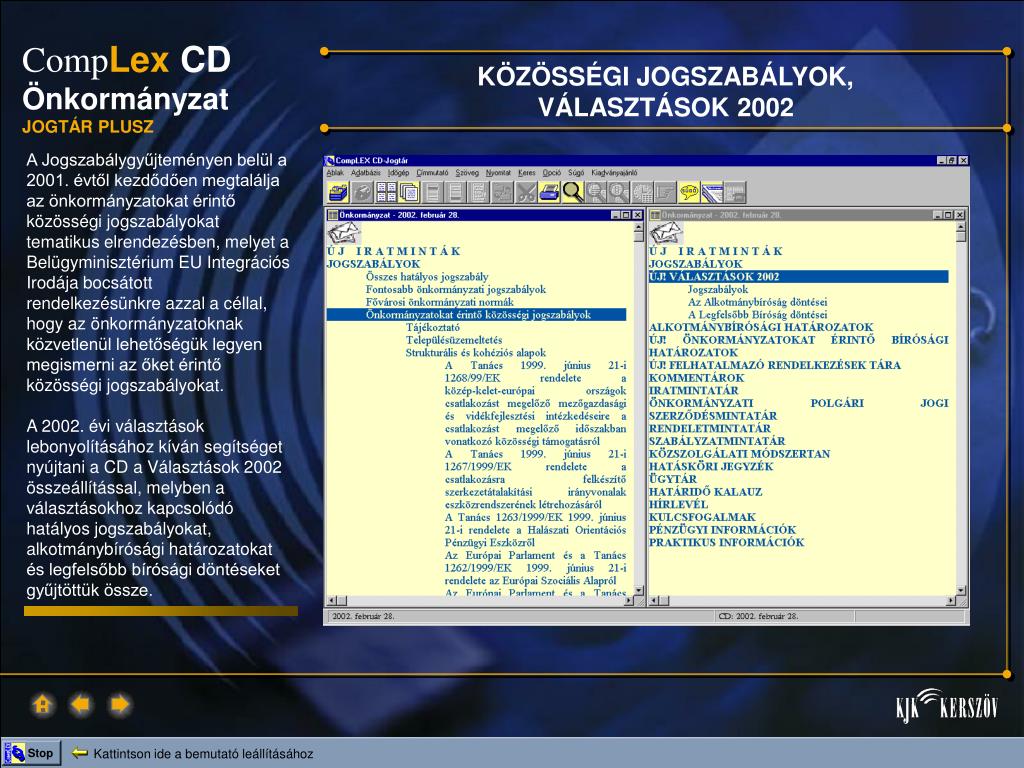
Task: Open 'ÚJ! FELHATALMAZÓ RENDELKEZÉSEK TÁRA'
Action: pyautogui.click(x=775, y=365)
